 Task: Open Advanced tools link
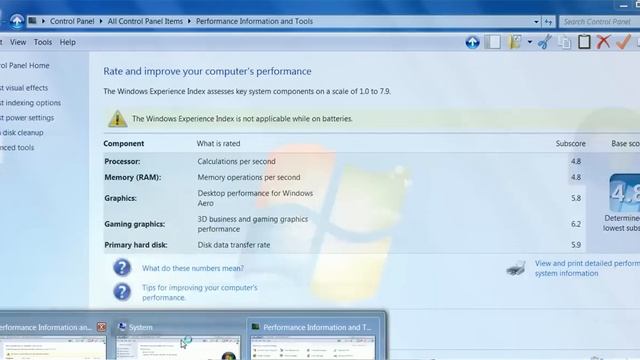(17, 147)
